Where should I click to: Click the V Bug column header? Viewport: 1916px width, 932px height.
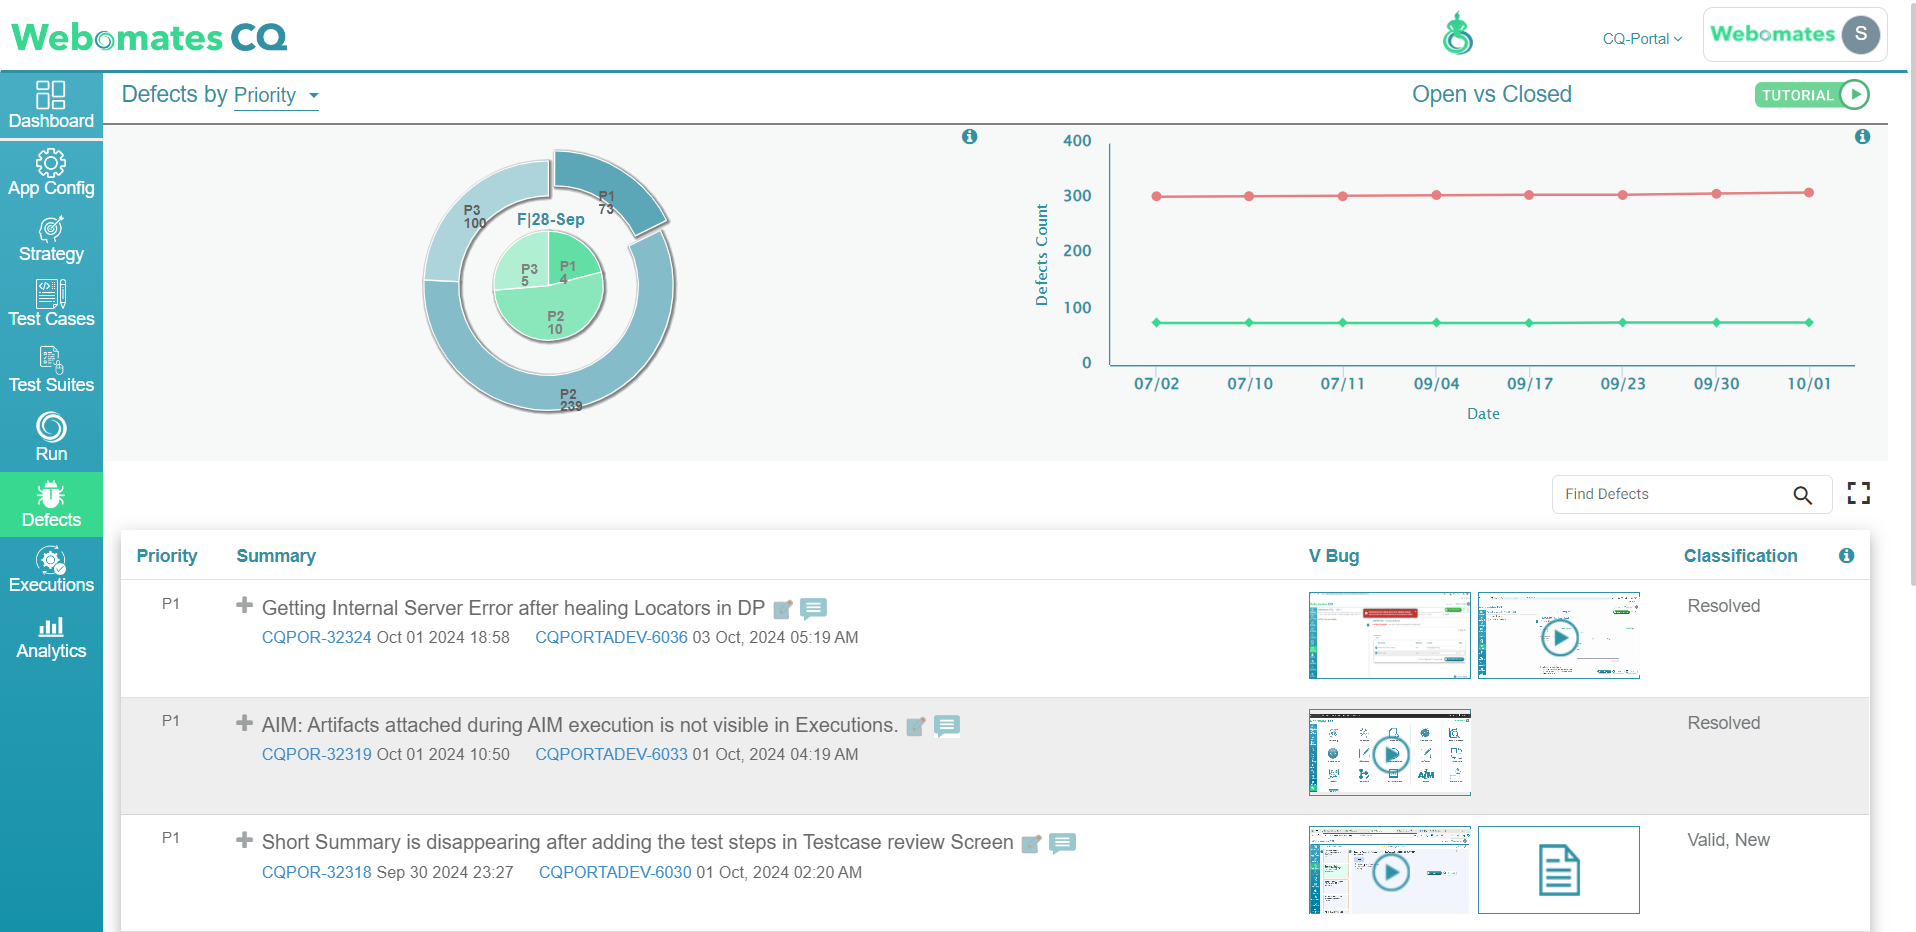1334,556
